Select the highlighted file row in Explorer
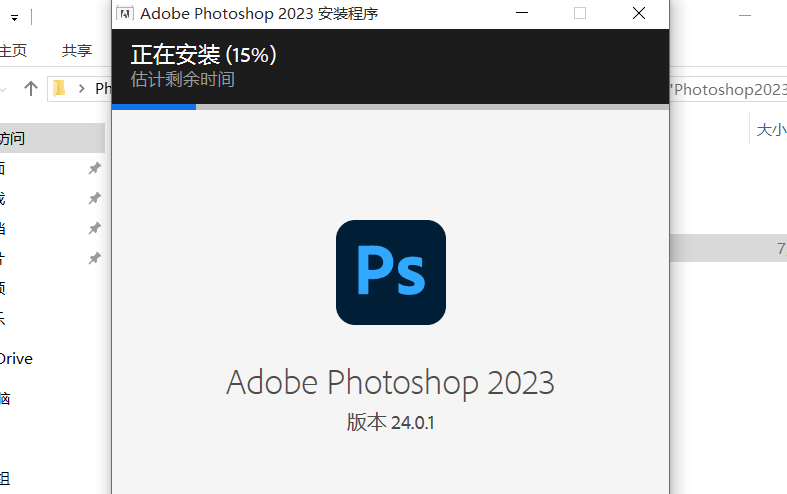The height and width of the screenshot is (494, 787). (x=728, y=248)
